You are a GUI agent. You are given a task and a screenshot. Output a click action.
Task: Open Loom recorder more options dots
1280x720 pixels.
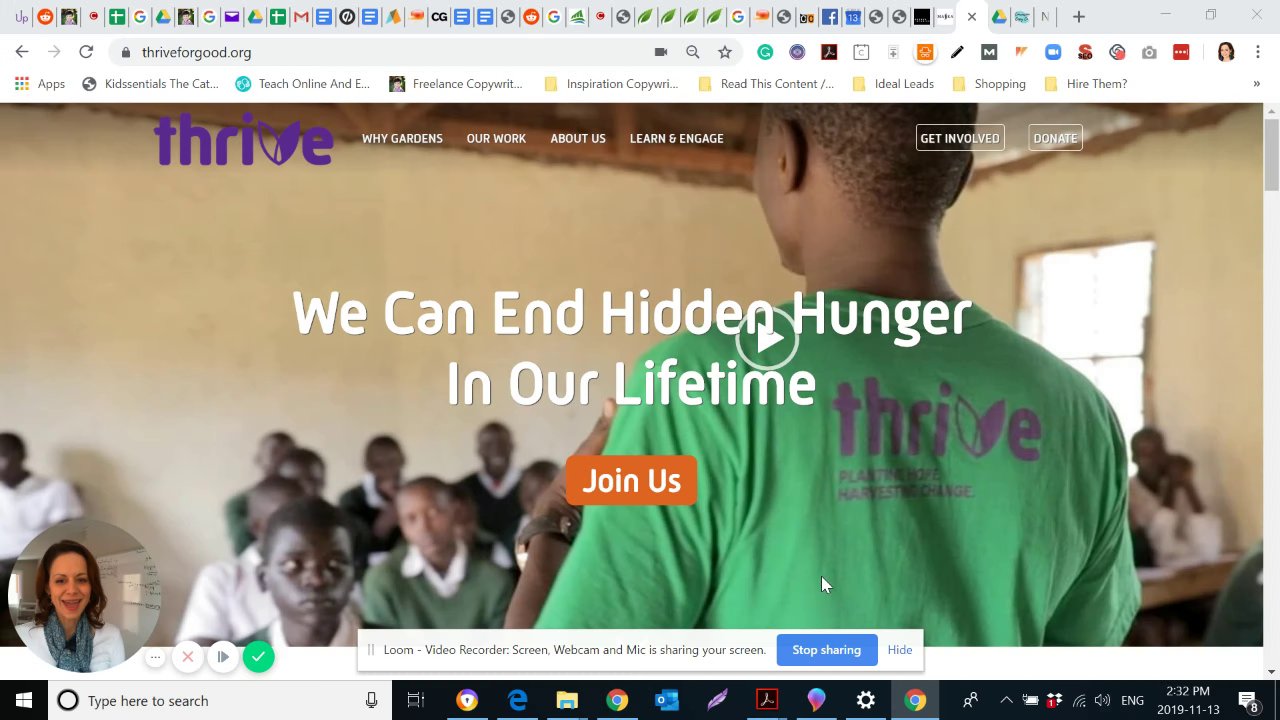155,657
